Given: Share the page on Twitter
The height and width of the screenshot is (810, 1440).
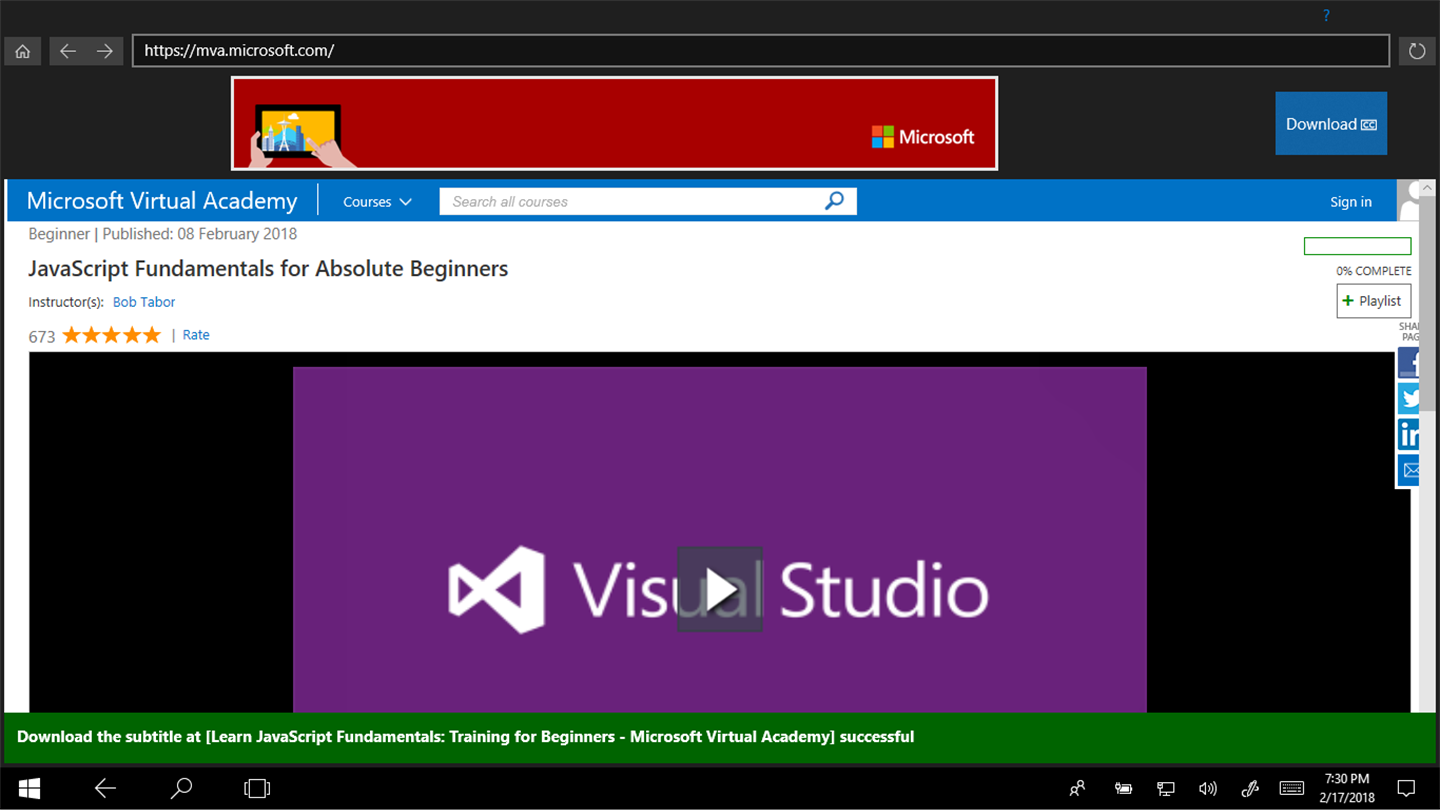Looking at the screenshot, I should [1408, 398].
